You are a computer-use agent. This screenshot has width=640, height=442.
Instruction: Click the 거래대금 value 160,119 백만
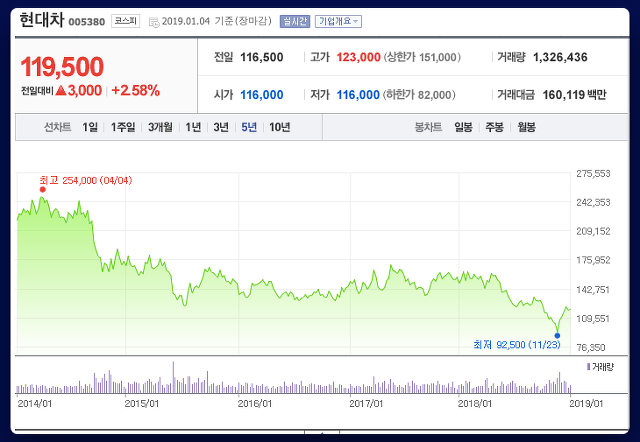tap(574, 95)
